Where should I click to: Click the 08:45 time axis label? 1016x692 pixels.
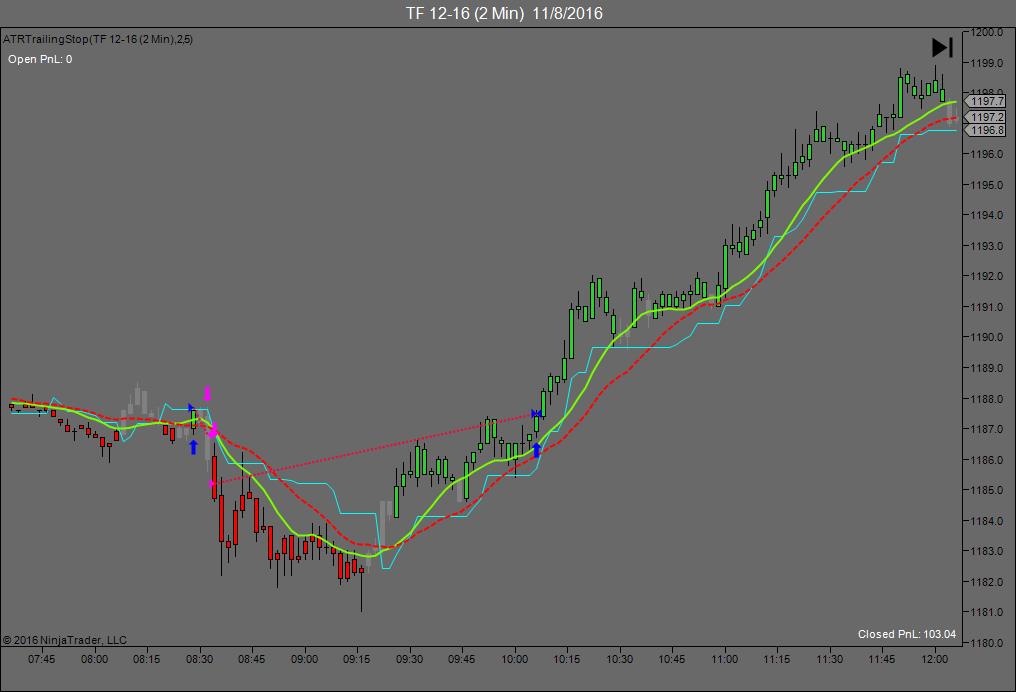(251, 659)
